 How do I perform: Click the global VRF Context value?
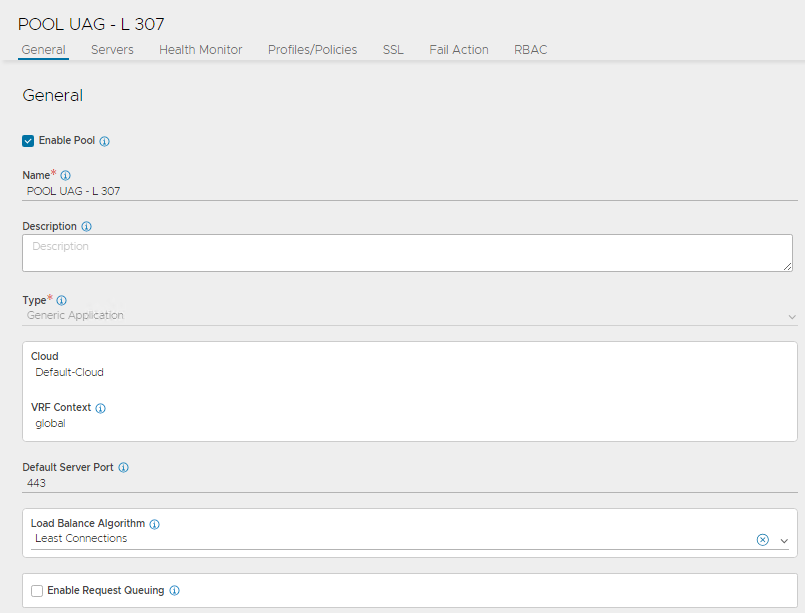50,424
